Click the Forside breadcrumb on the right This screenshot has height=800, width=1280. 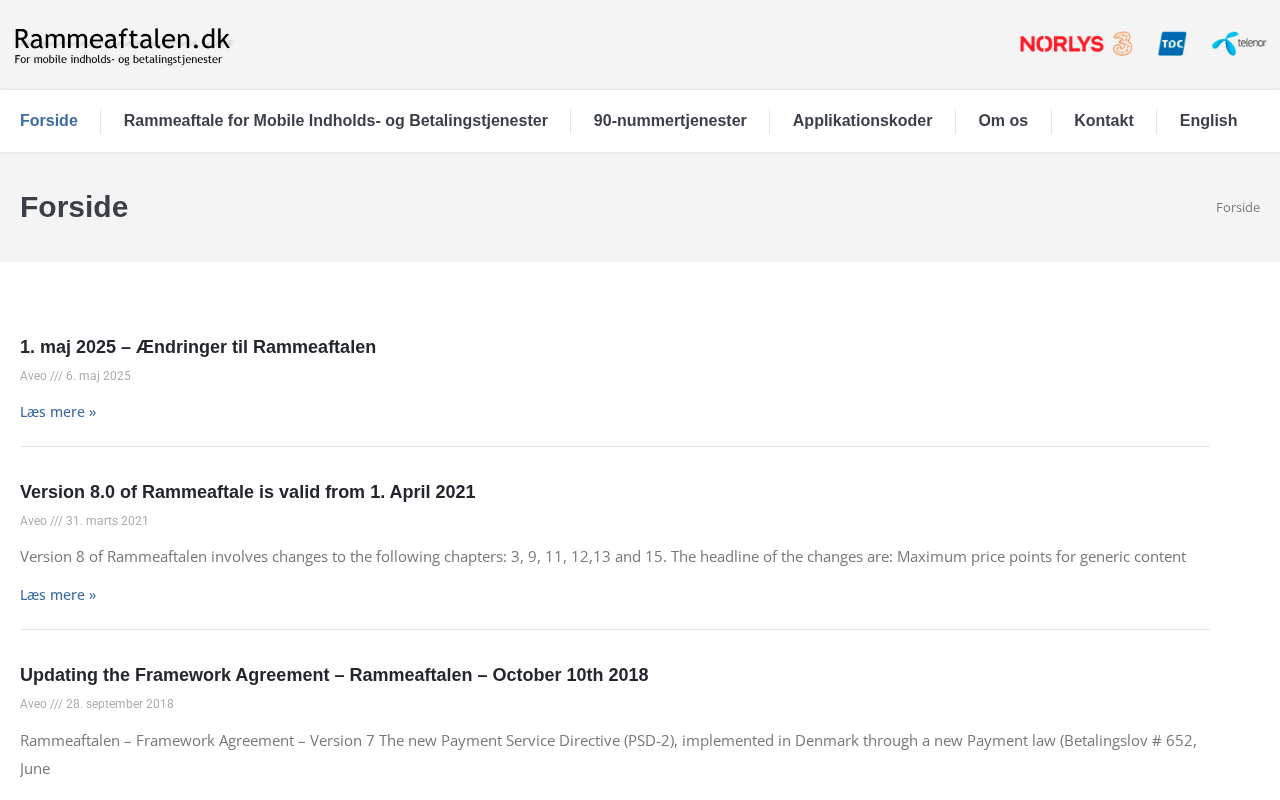click(x=1237, y=207)
